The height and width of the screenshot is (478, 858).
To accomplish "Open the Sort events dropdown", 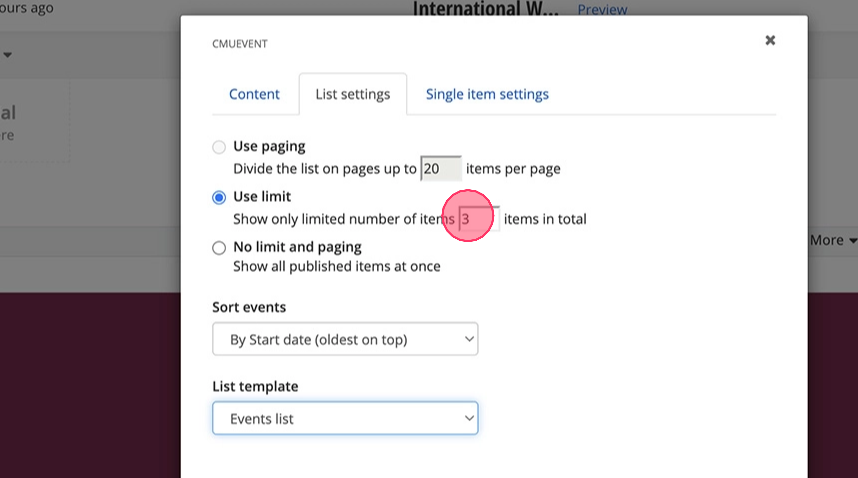I will [345, 339].
